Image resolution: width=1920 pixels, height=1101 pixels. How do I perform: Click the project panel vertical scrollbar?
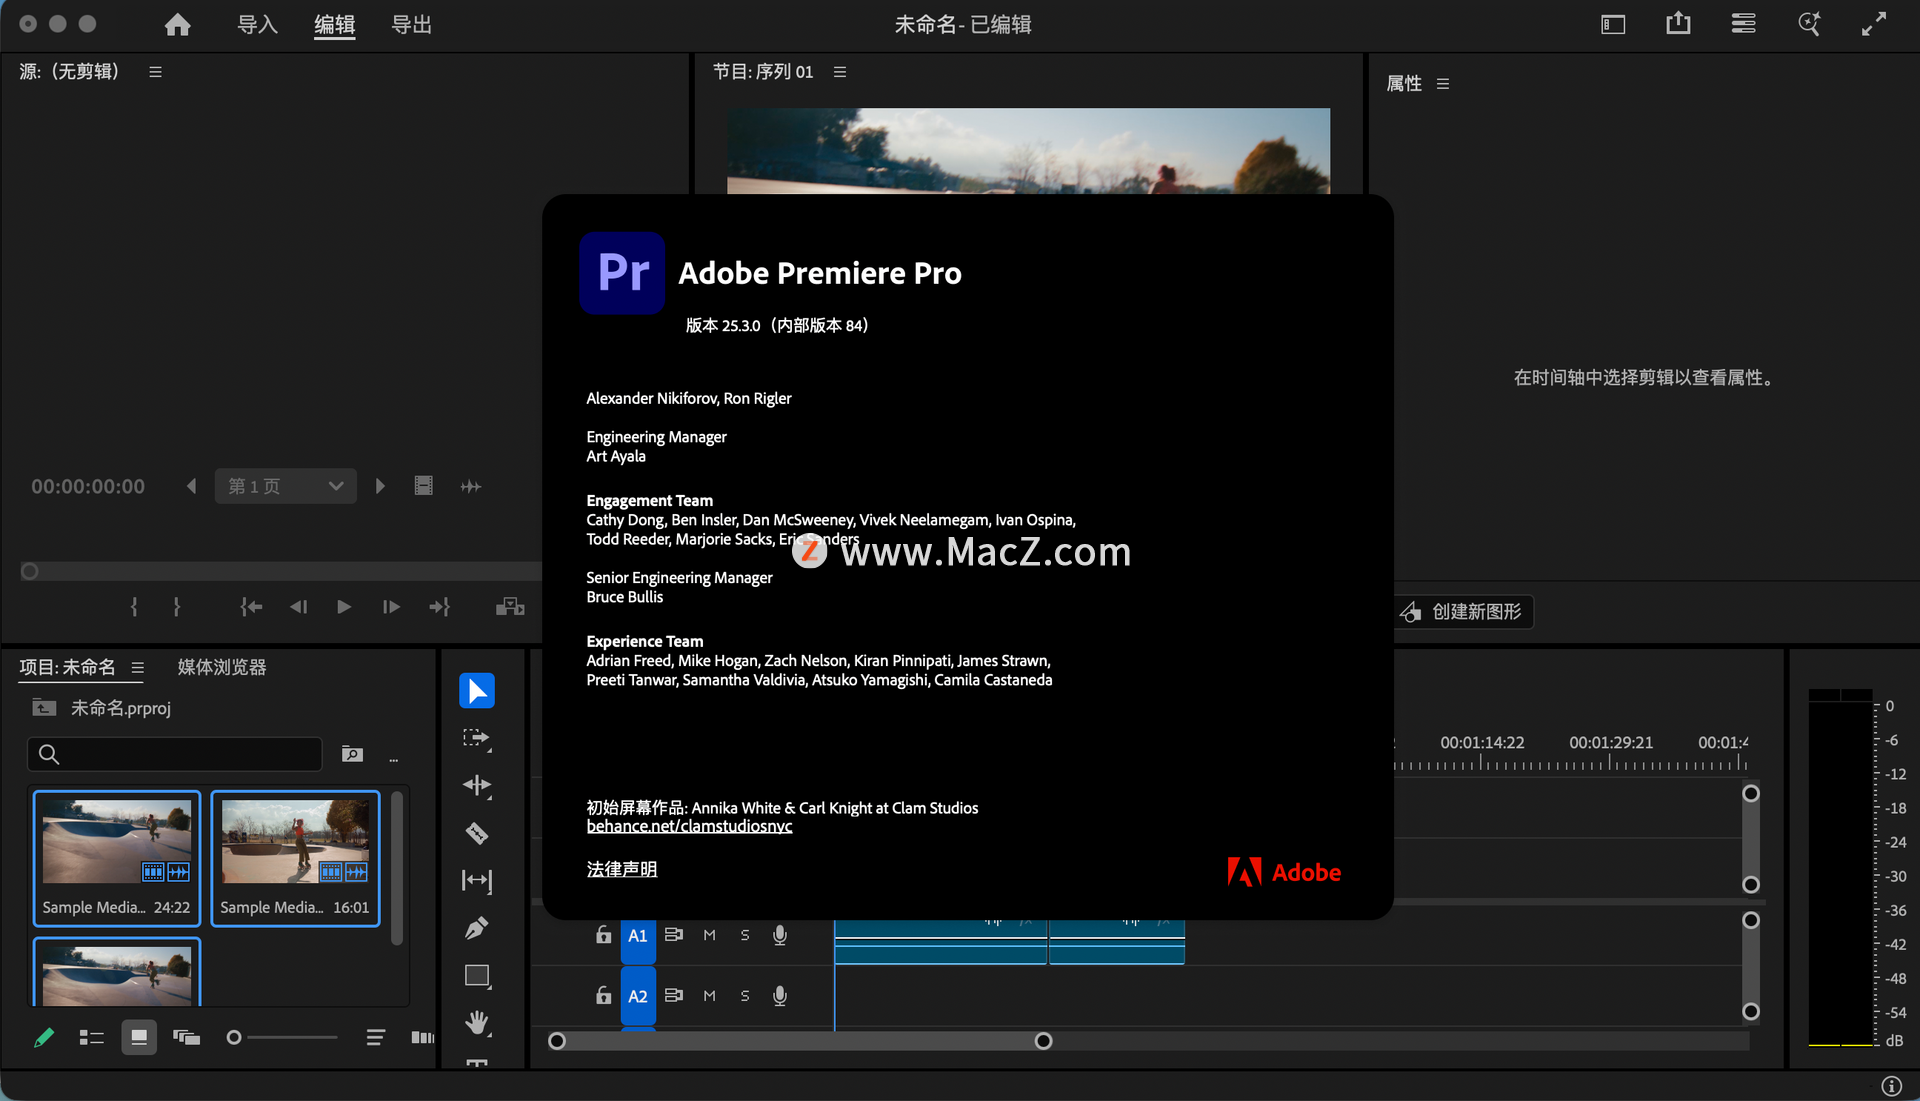(x=397, y=868)
